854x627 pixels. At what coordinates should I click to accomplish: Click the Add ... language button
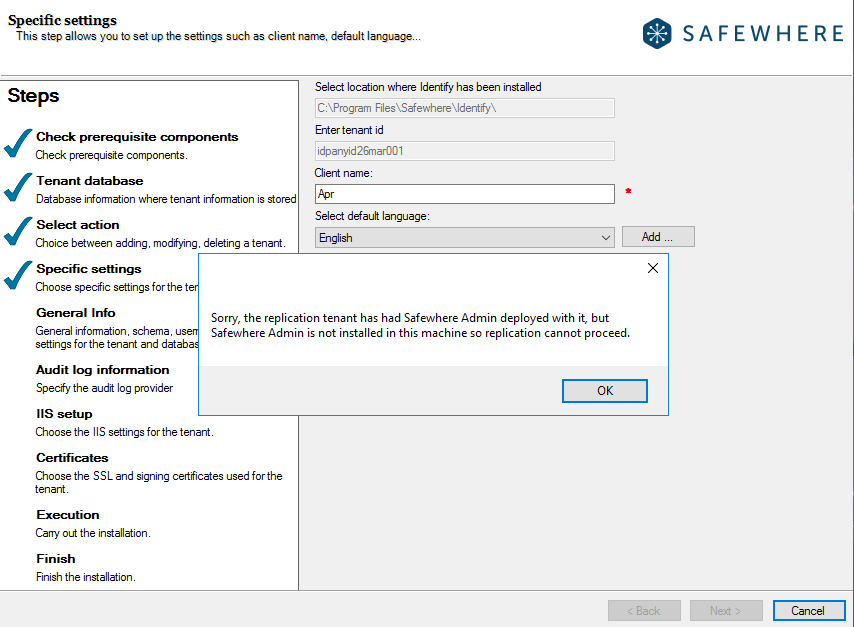click(658, 237)
